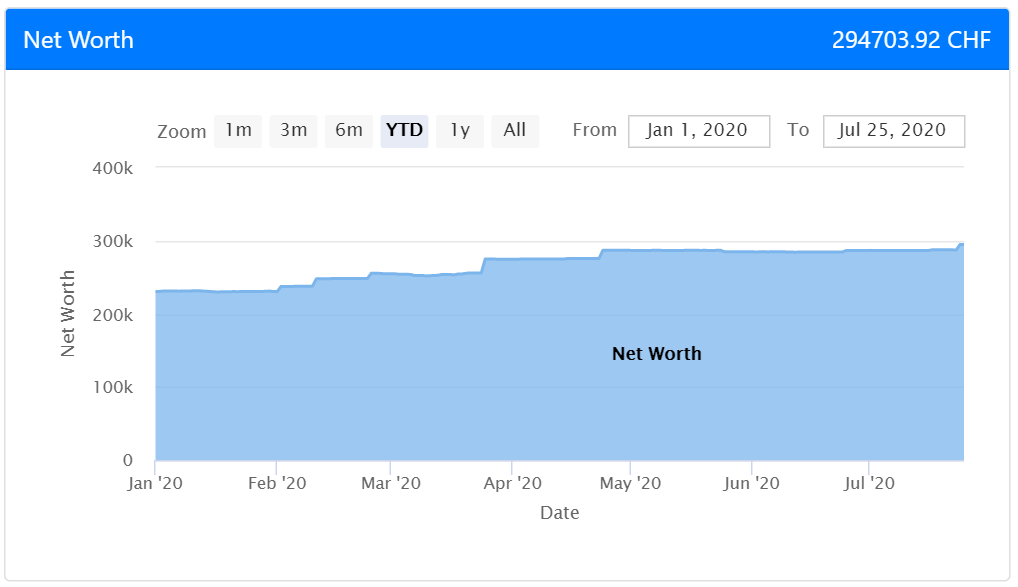Click the Jun '20 axis label

click(751, 483)
